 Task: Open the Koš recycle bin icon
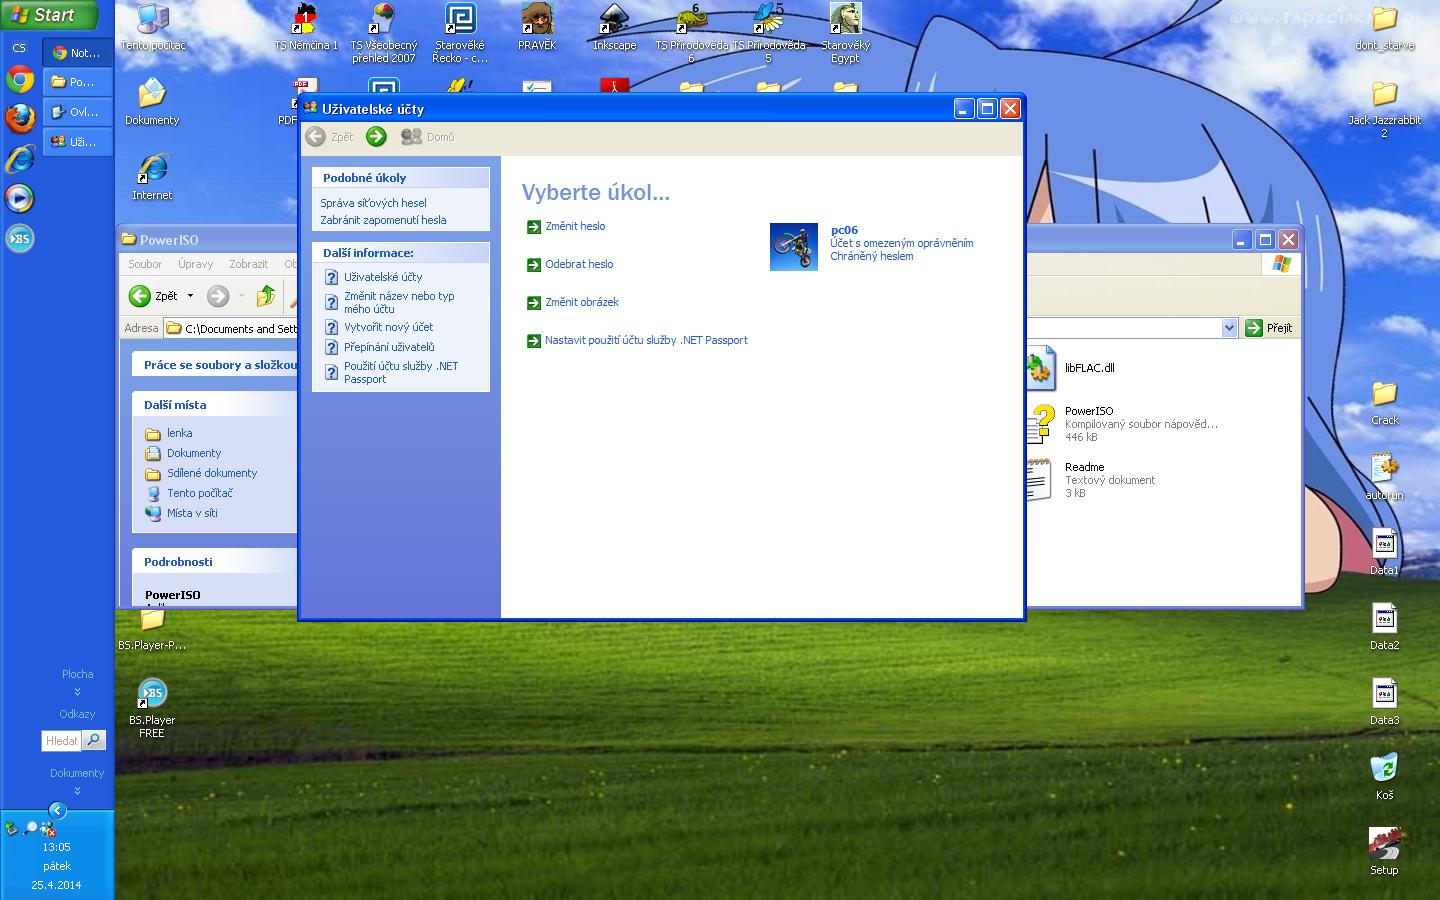(1384, 768)
